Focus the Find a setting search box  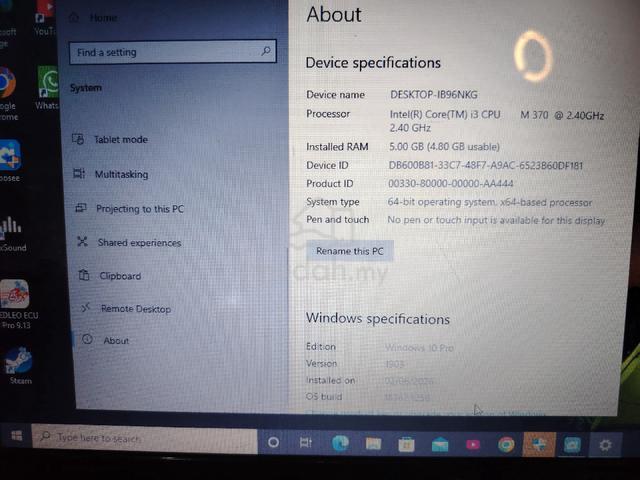click(x=173, y=52)
